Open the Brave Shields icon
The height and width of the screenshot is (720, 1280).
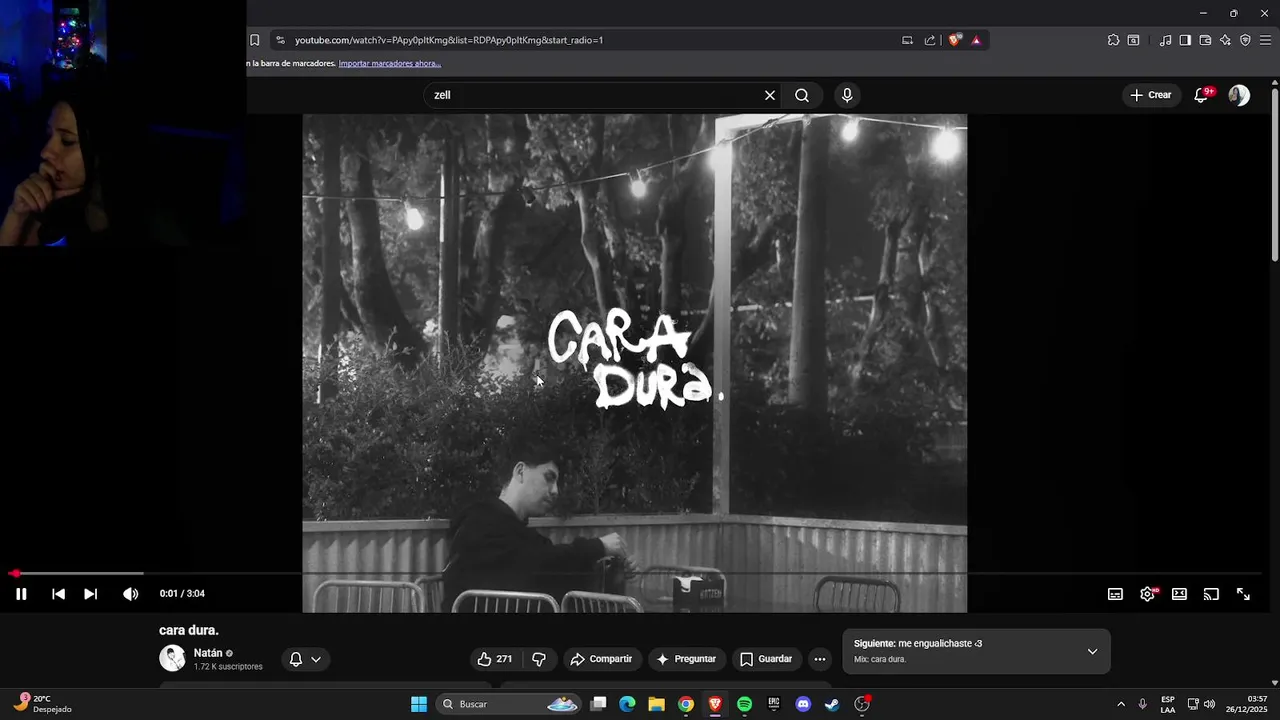955,40
